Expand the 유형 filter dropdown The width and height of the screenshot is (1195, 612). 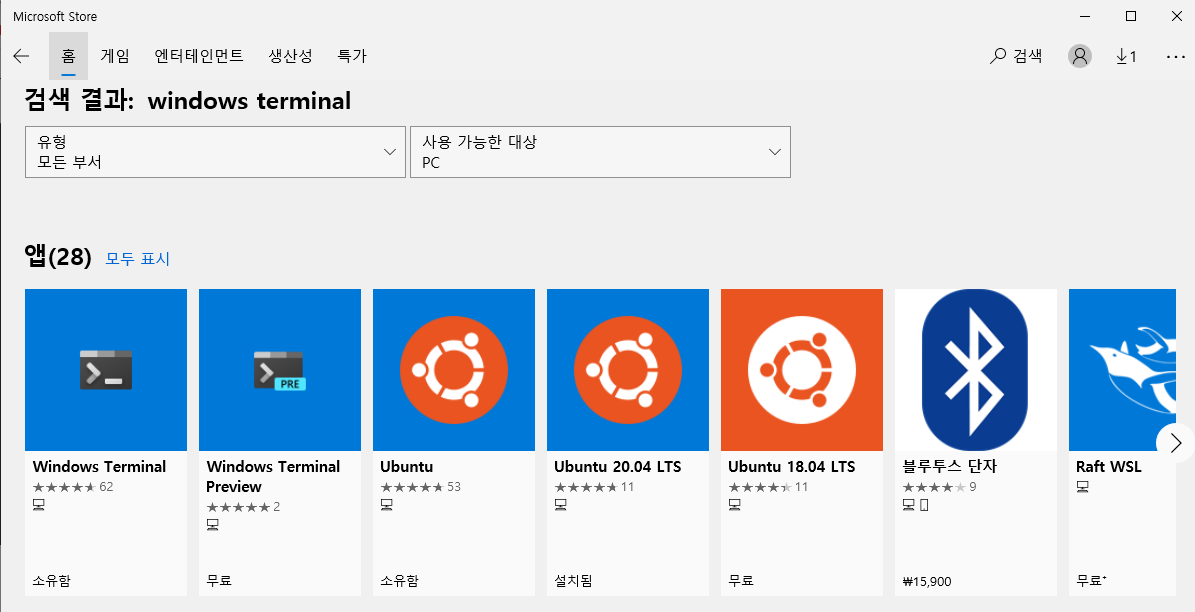[x=215, y=152]
